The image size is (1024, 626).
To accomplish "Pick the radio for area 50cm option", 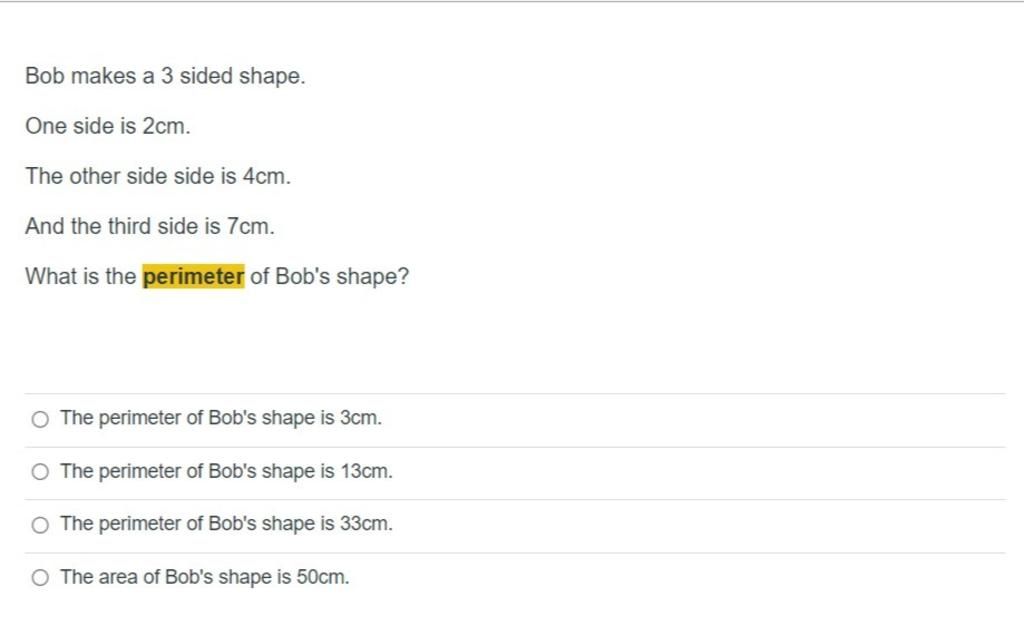I will [x=40, y=578].
